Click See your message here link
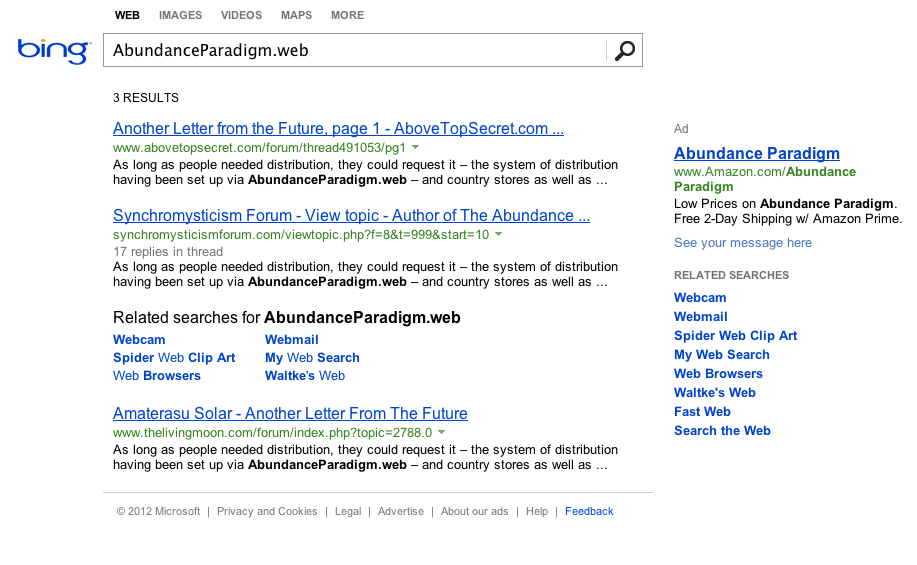917x565 pixels. pyautogui.click(x=742, y=243)
